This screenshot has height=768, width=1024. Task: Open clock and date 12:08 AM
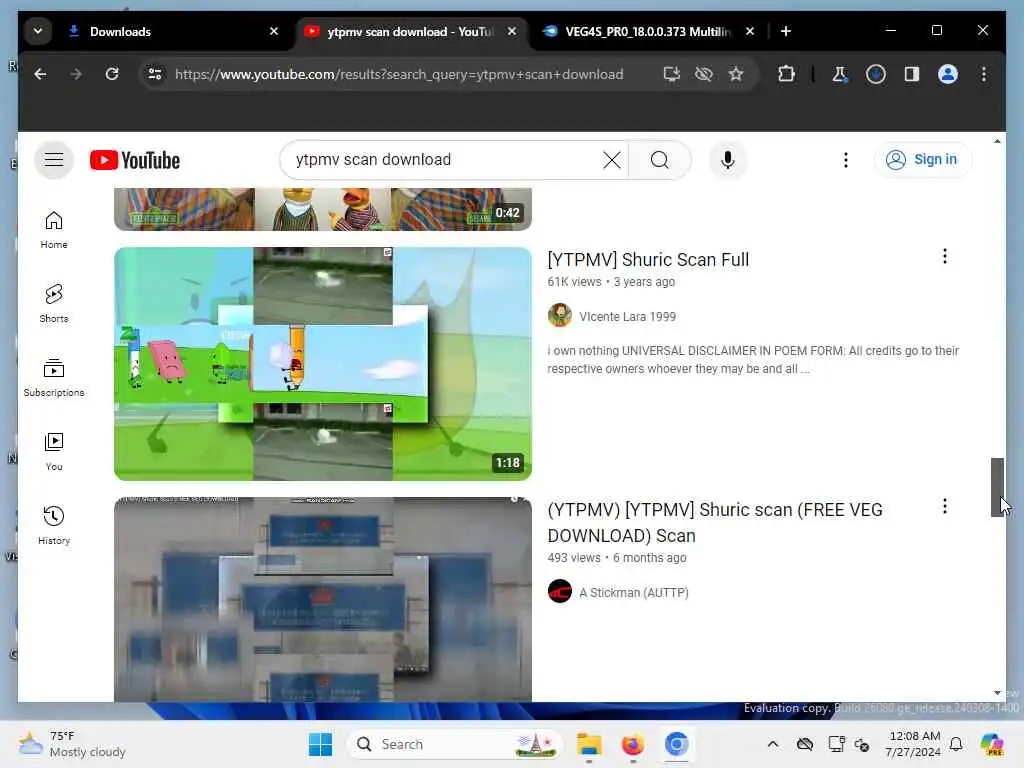[913, 744]
